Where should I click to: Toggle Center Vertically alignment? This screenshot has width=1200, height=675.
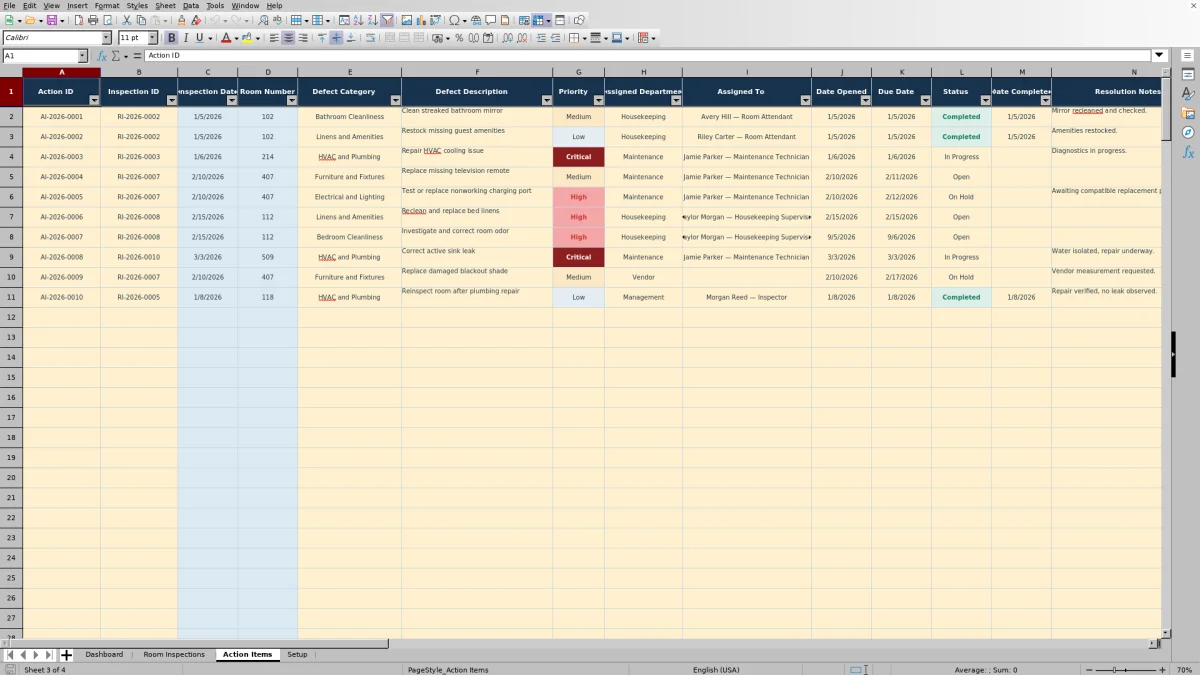tap(336, 38)
